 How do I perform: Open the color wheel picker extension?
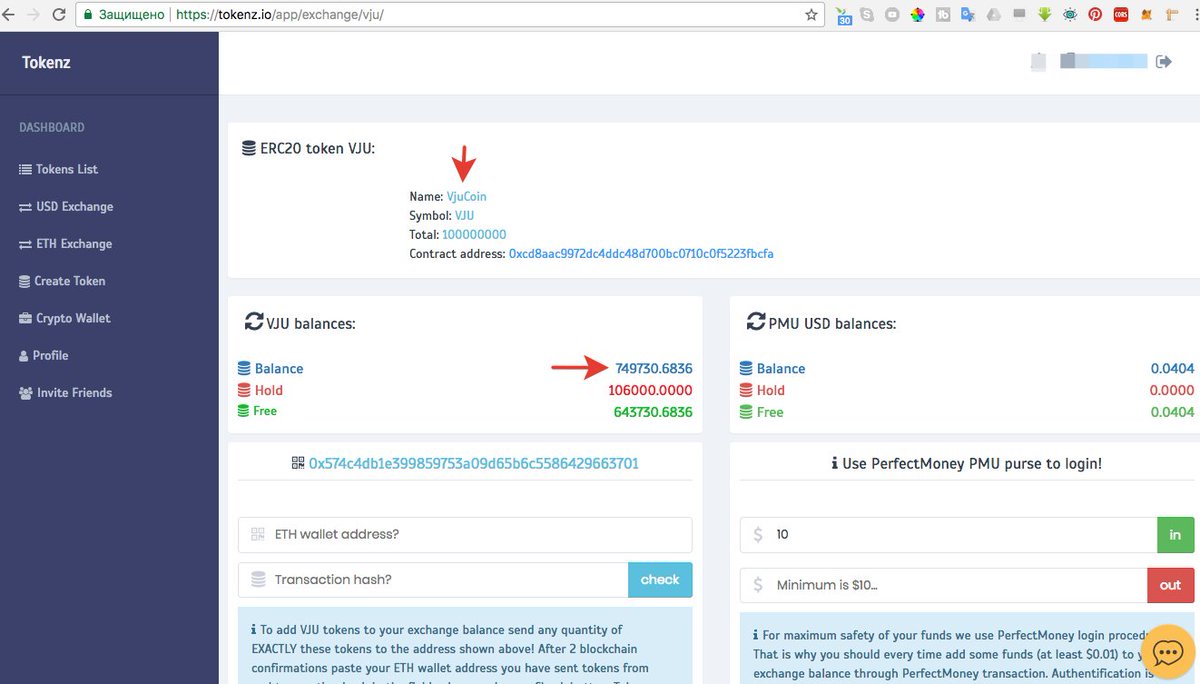pyautogui.click(x=917, y=15)
